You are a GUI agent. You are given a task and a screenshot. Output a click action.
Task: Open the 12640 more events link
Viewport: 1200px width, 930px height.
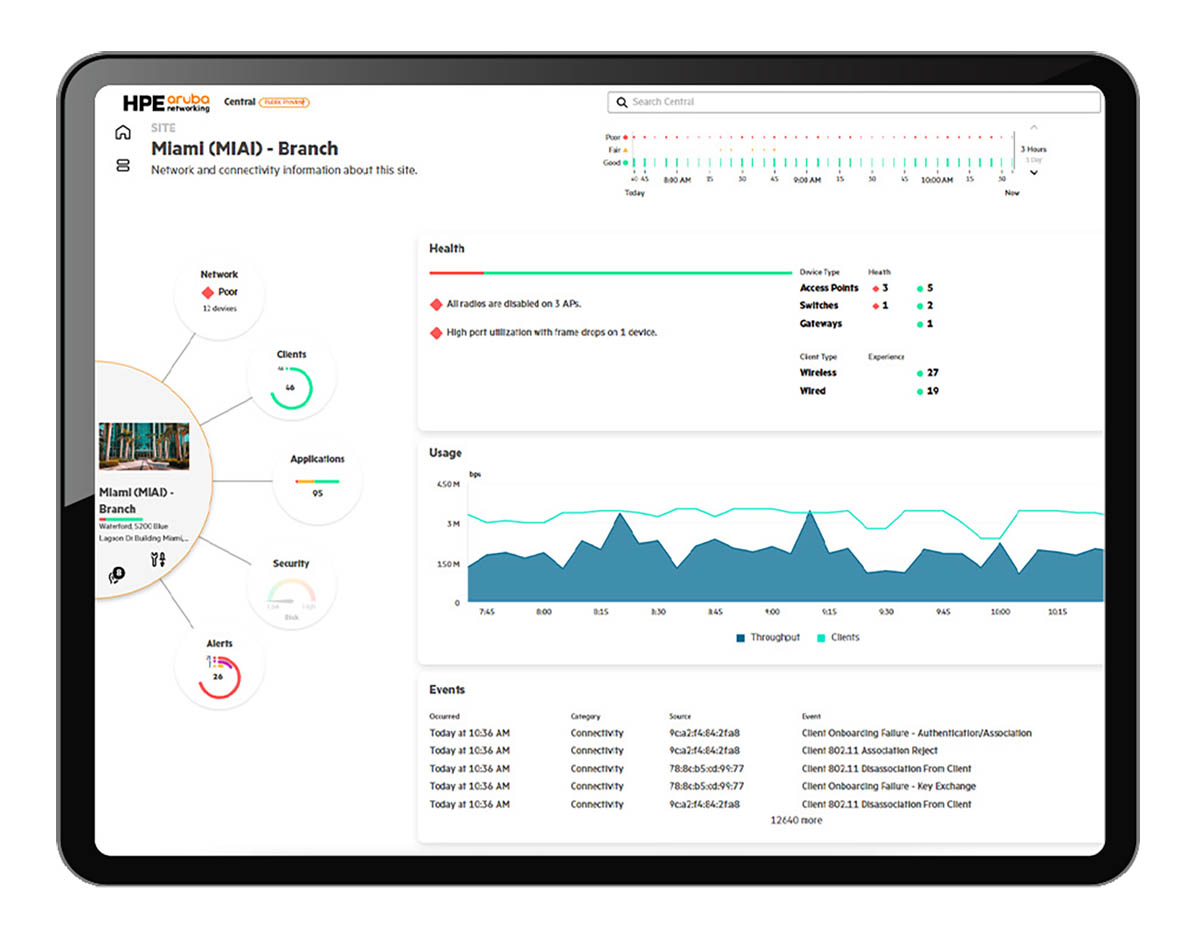click(796, 820)
